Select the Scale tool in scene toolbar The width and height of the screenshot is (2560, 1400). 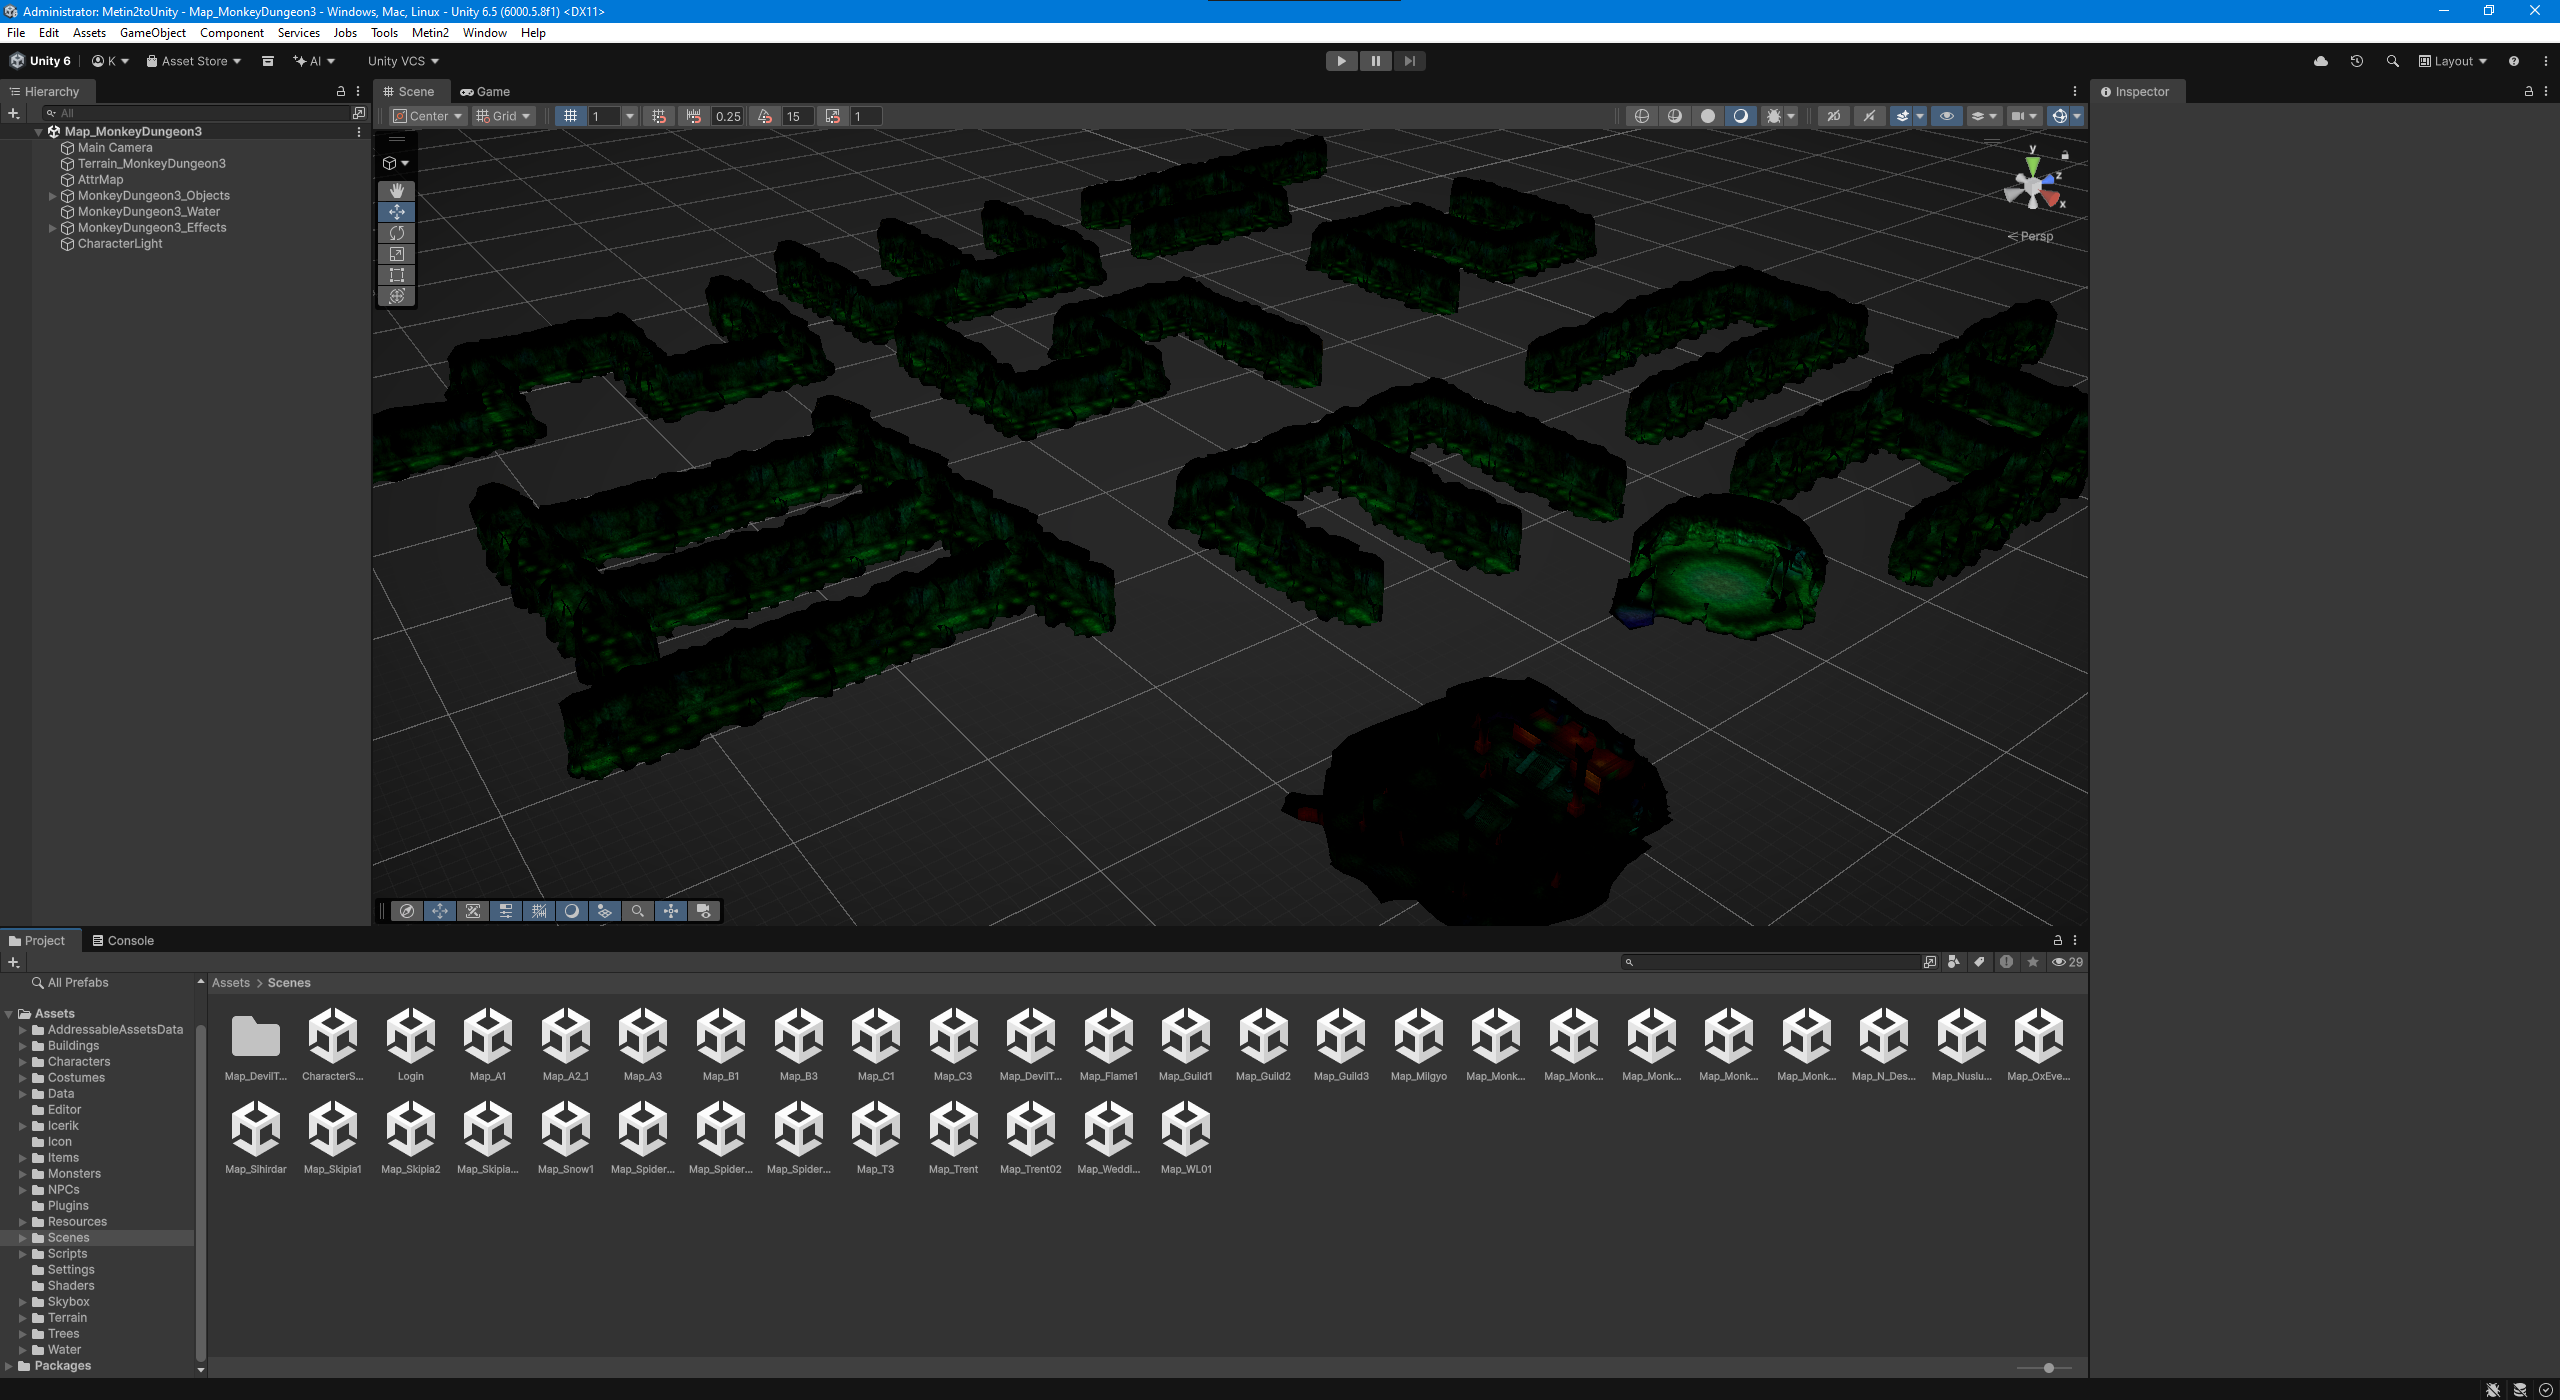397,254
